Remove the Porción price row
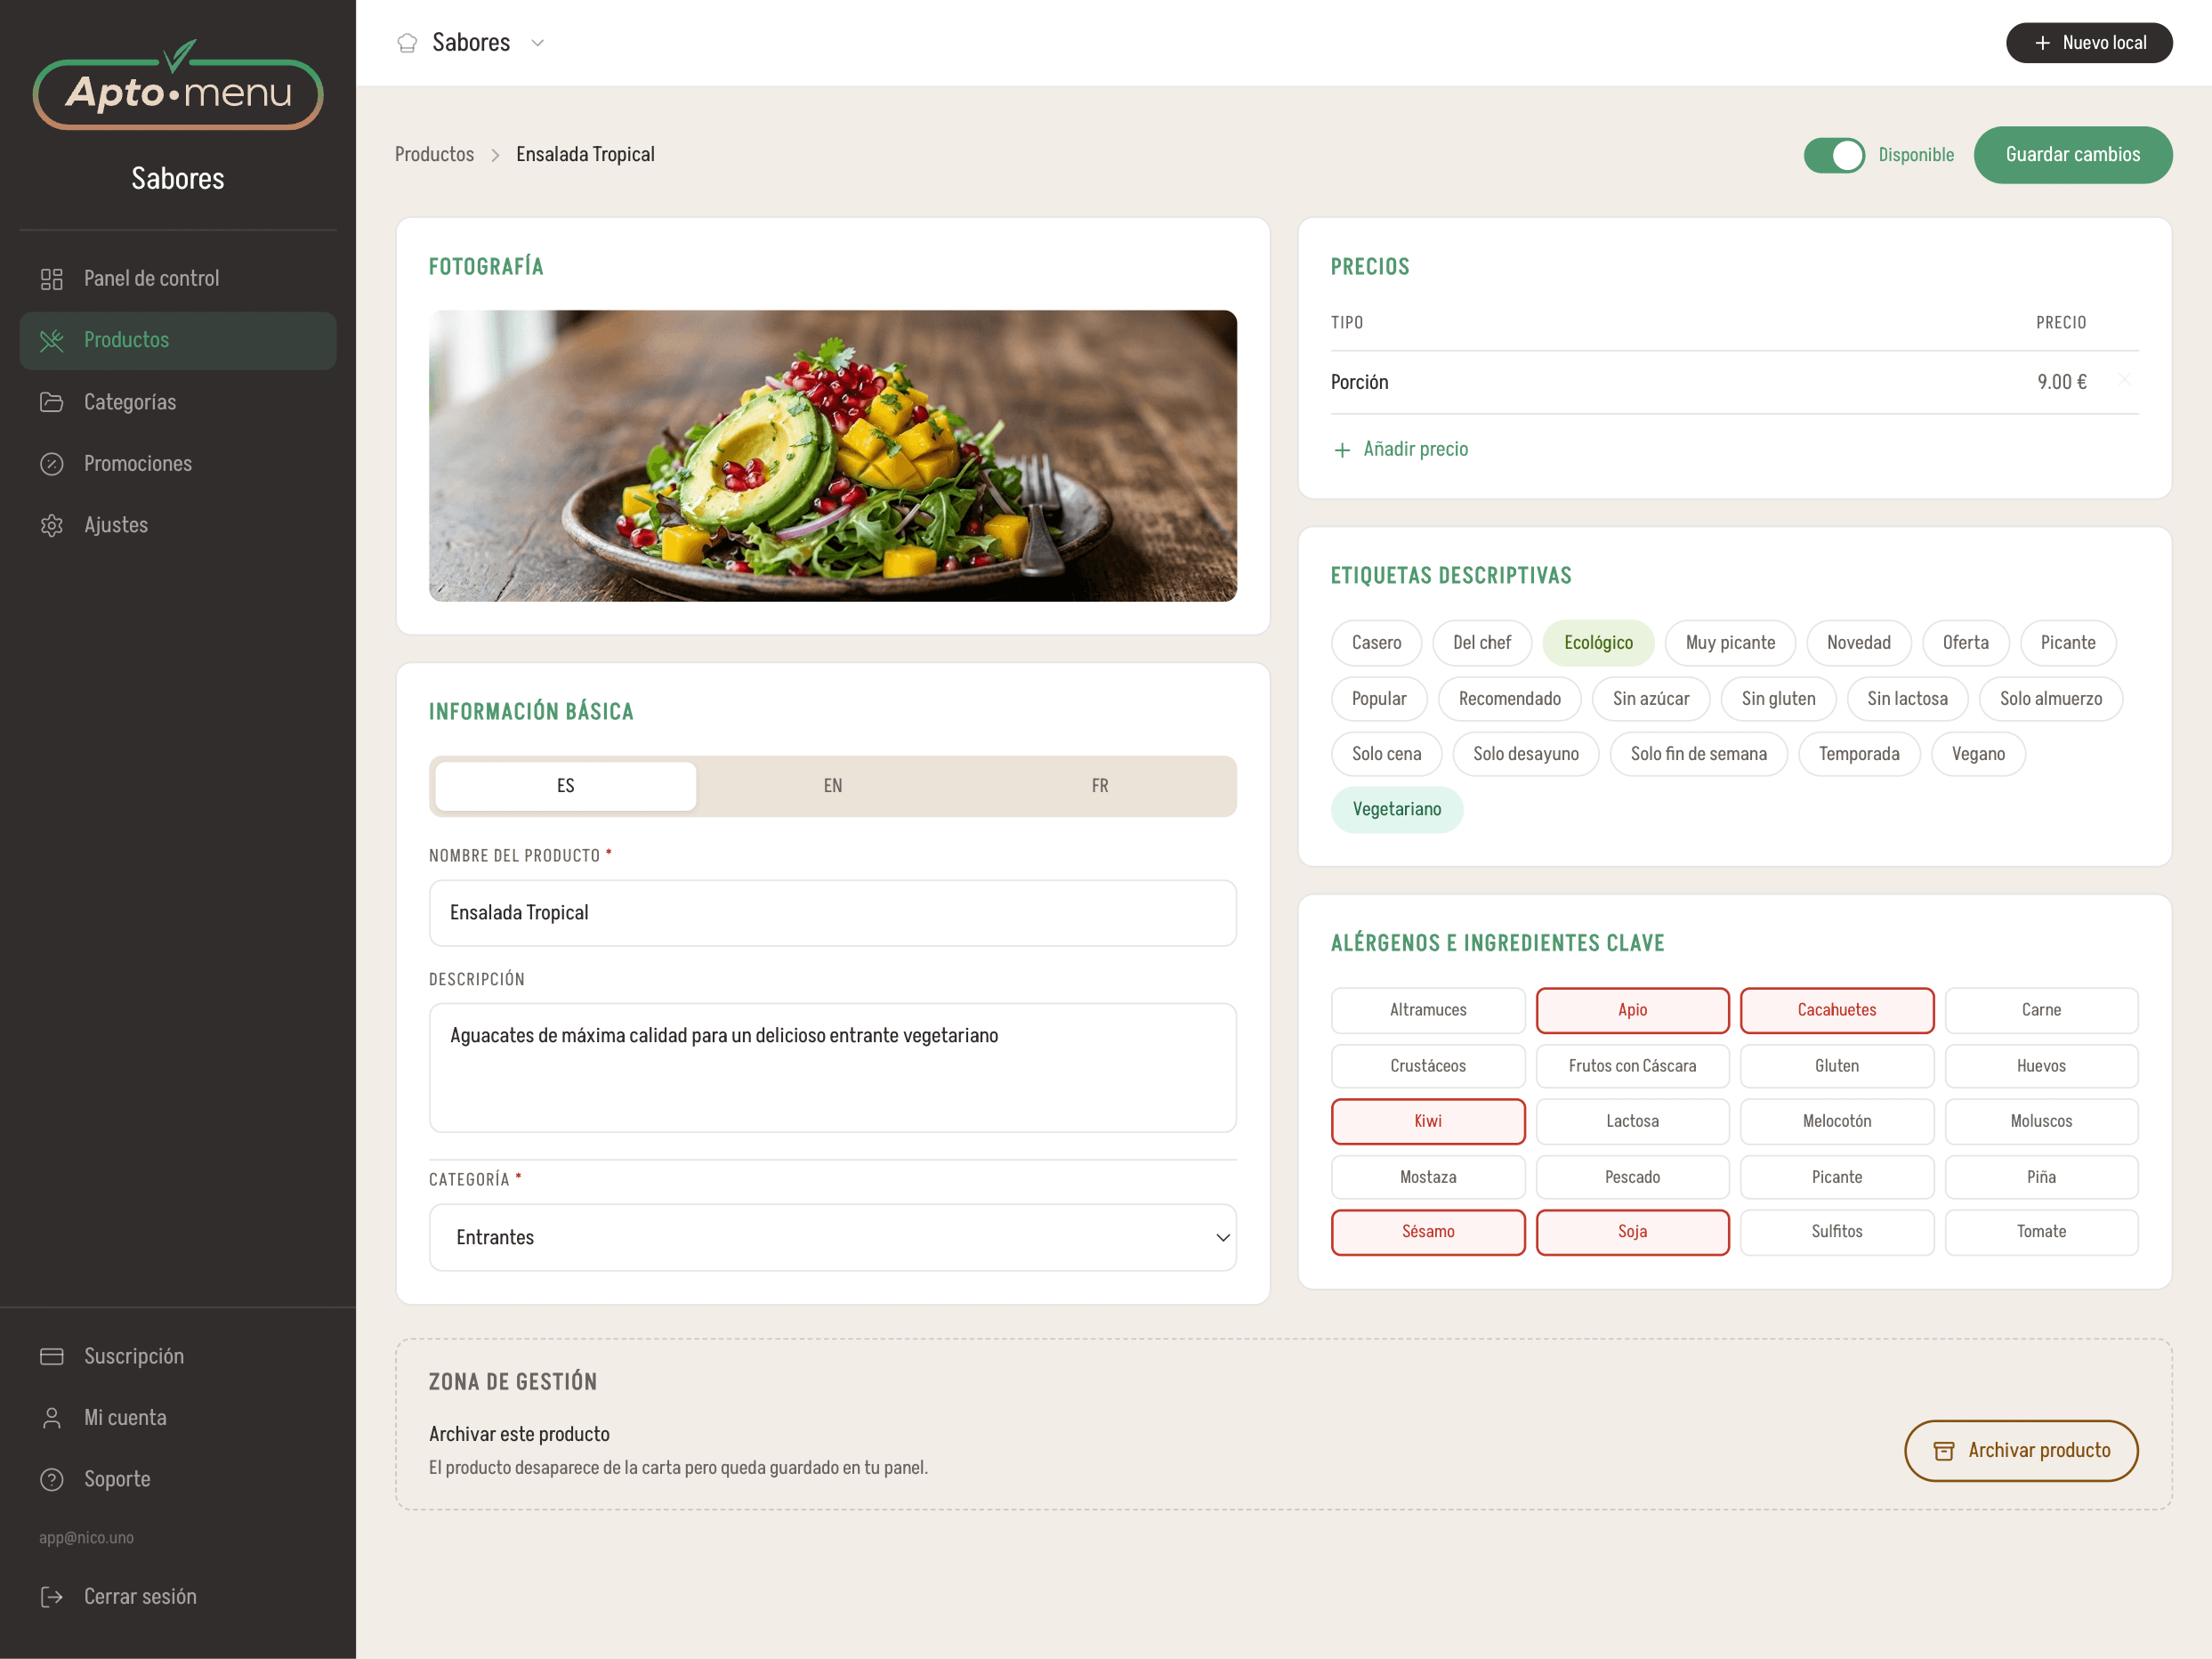Screen dimensions: 2212x1659 2125,380
